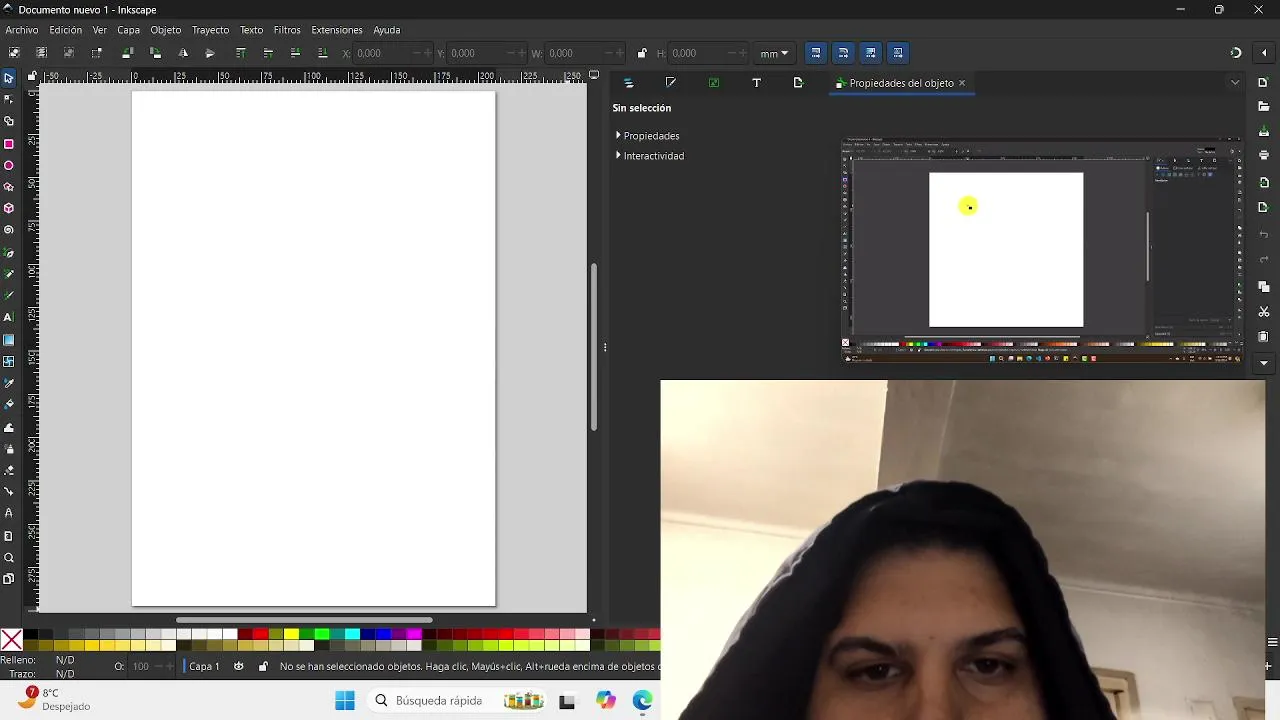Open snapping options arrow popover

(1265, 53)
